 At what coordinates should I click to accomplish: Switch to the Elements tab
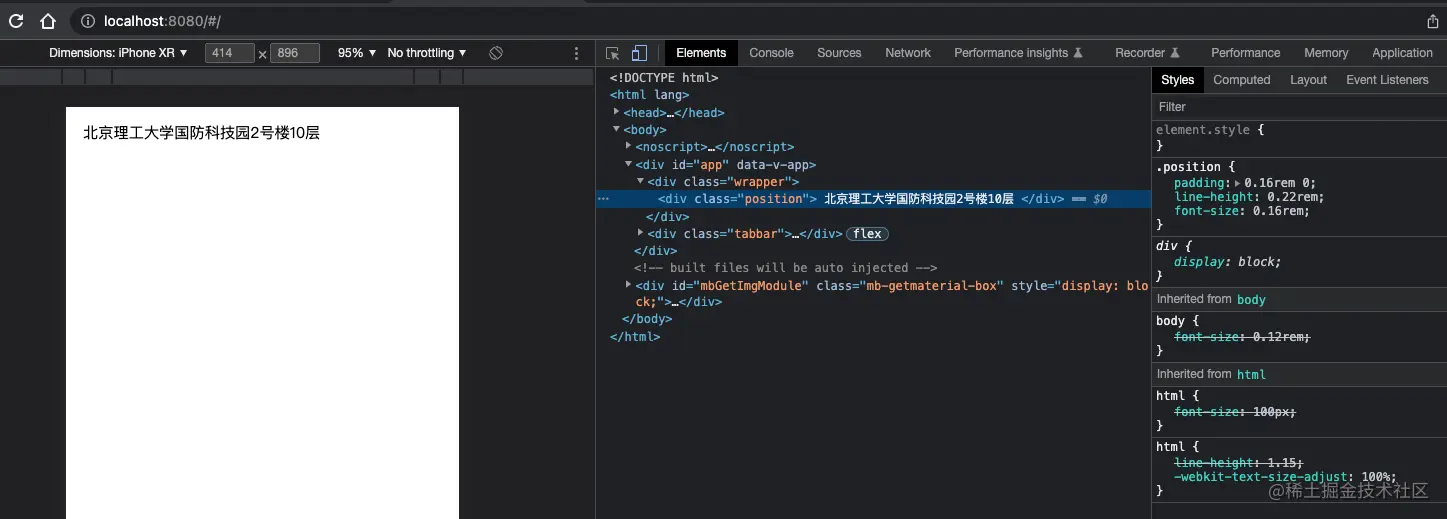(701, 53)
